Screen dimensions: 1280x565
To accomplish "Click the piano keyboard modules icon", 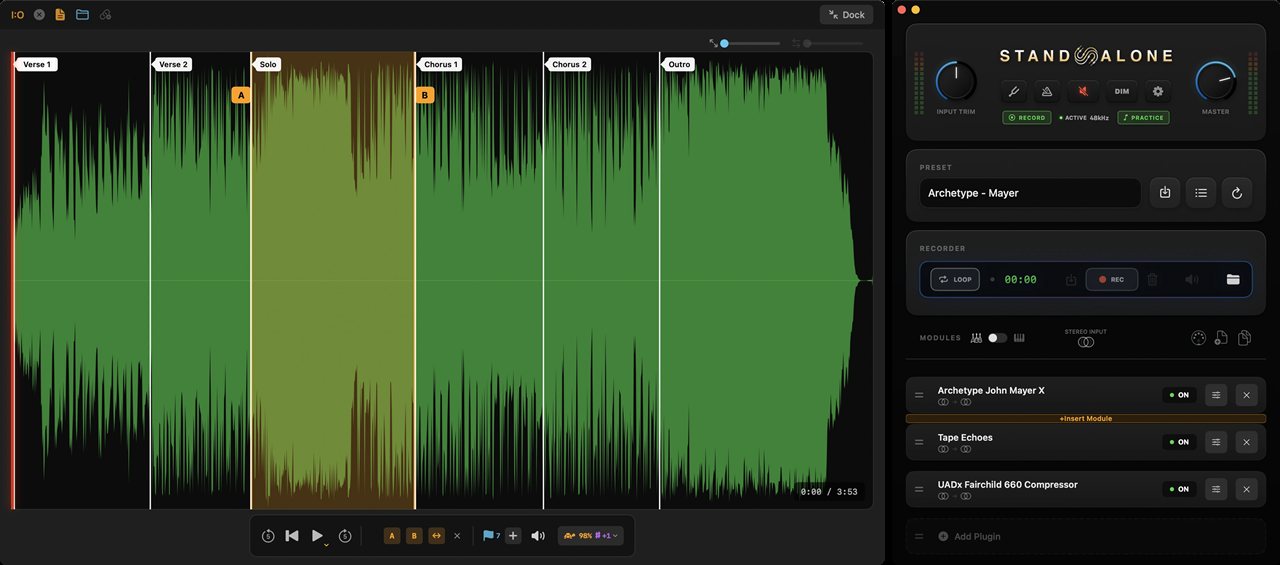I will [x=1019, y=338].
